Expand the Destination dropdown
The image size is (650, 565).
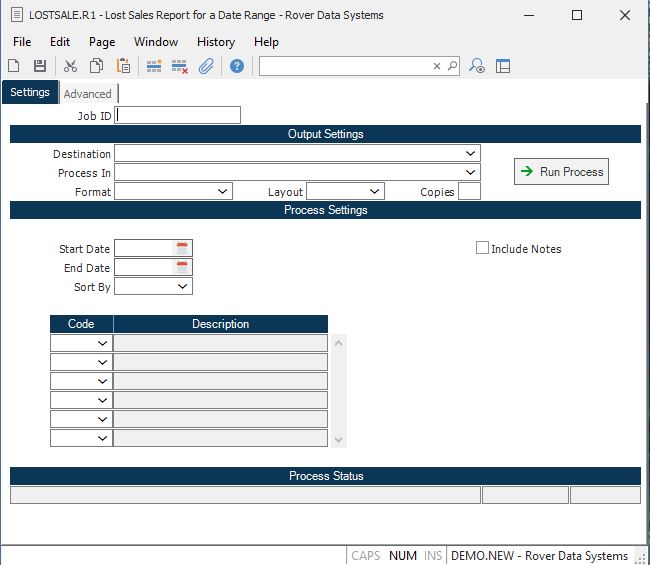(x=470, y=154)
